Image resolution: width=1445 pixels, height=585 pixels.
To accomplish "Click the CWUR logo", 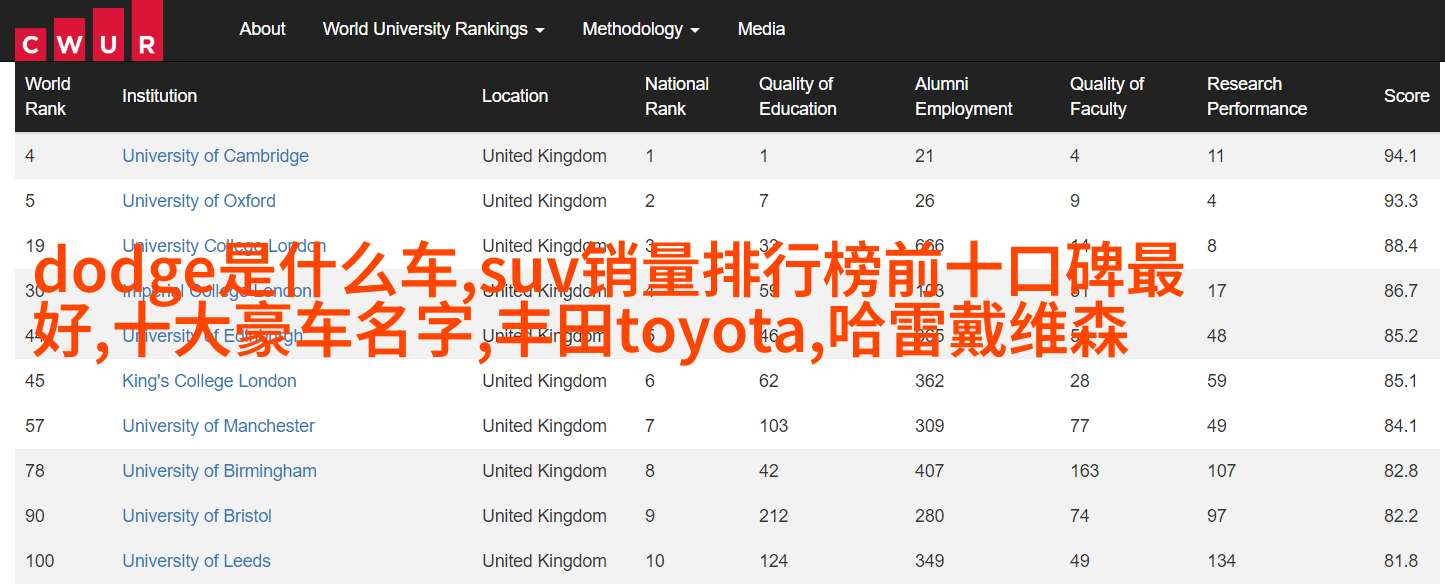I will pyautogui.click(x=89, y=30).
